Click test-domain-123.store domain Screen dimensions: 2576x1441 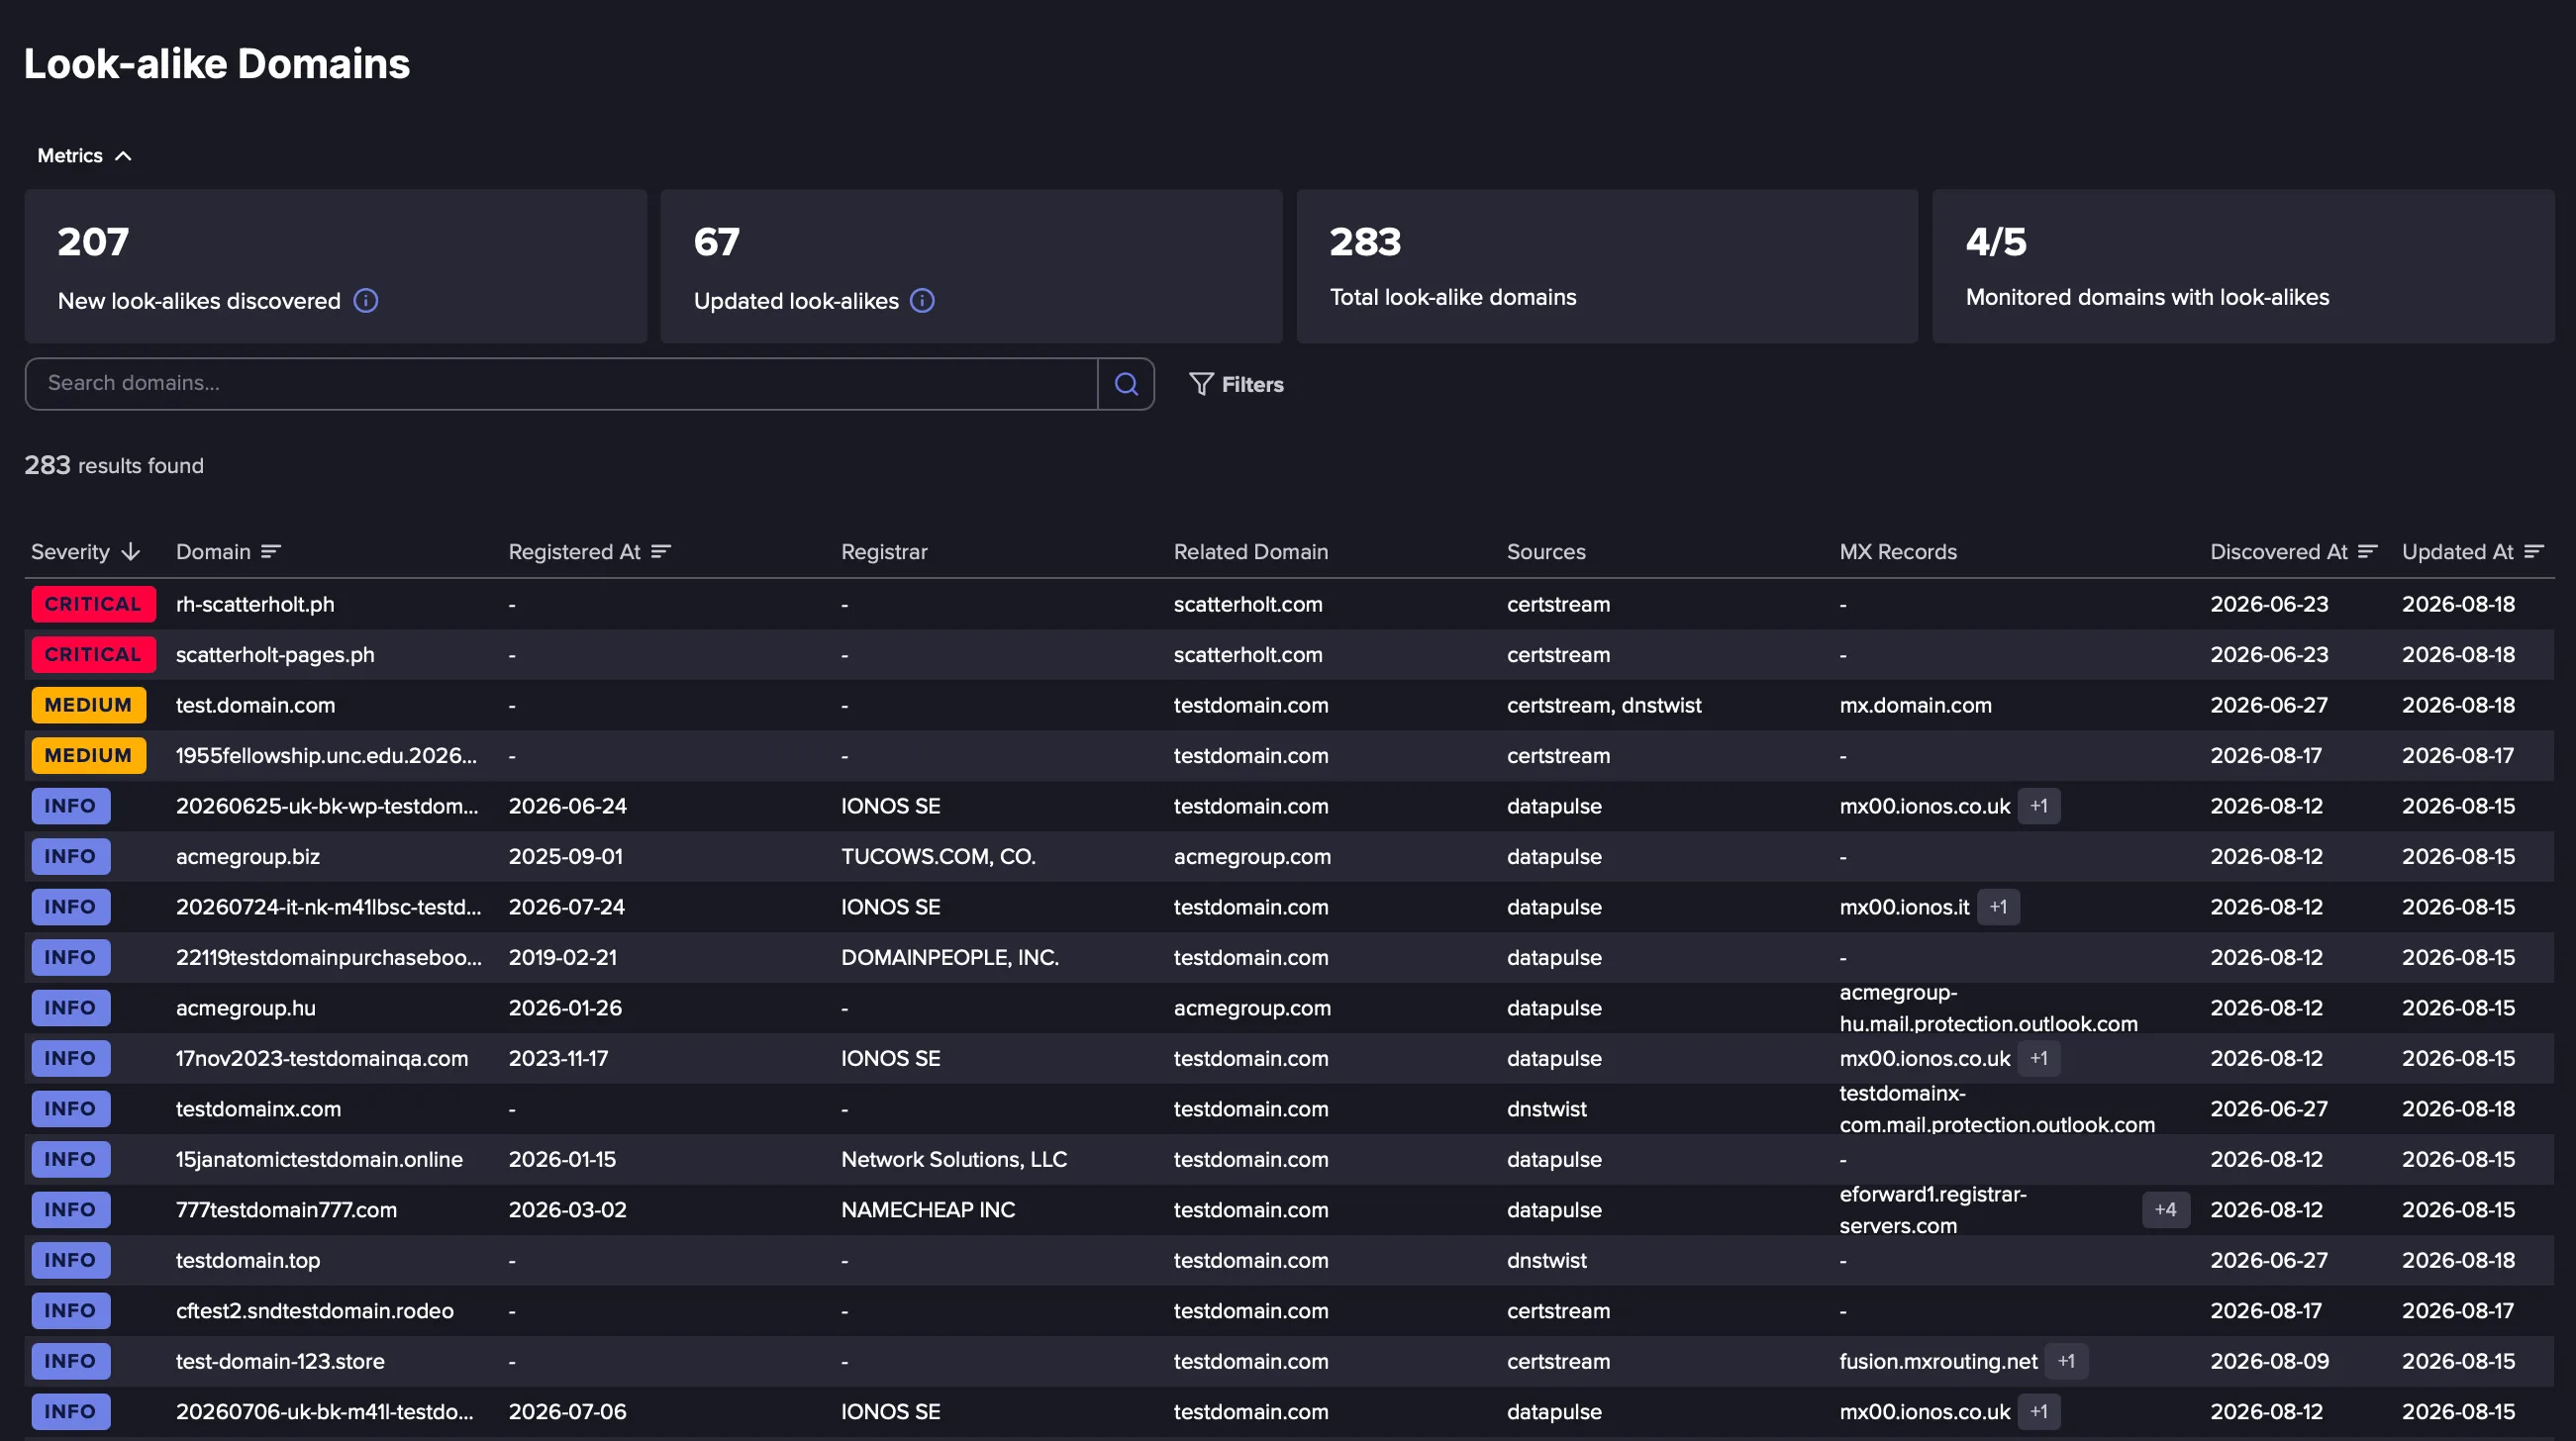(x=280, y=1361)
